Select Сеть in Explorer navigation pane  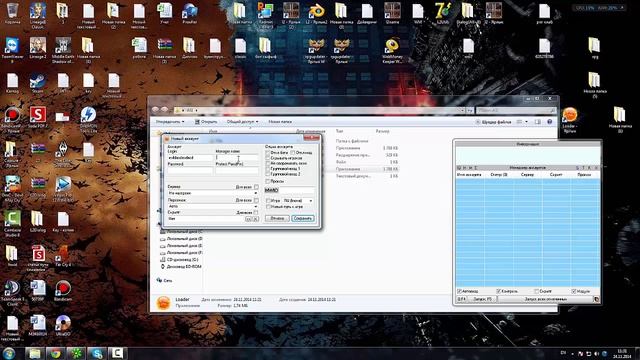(164, 280)
